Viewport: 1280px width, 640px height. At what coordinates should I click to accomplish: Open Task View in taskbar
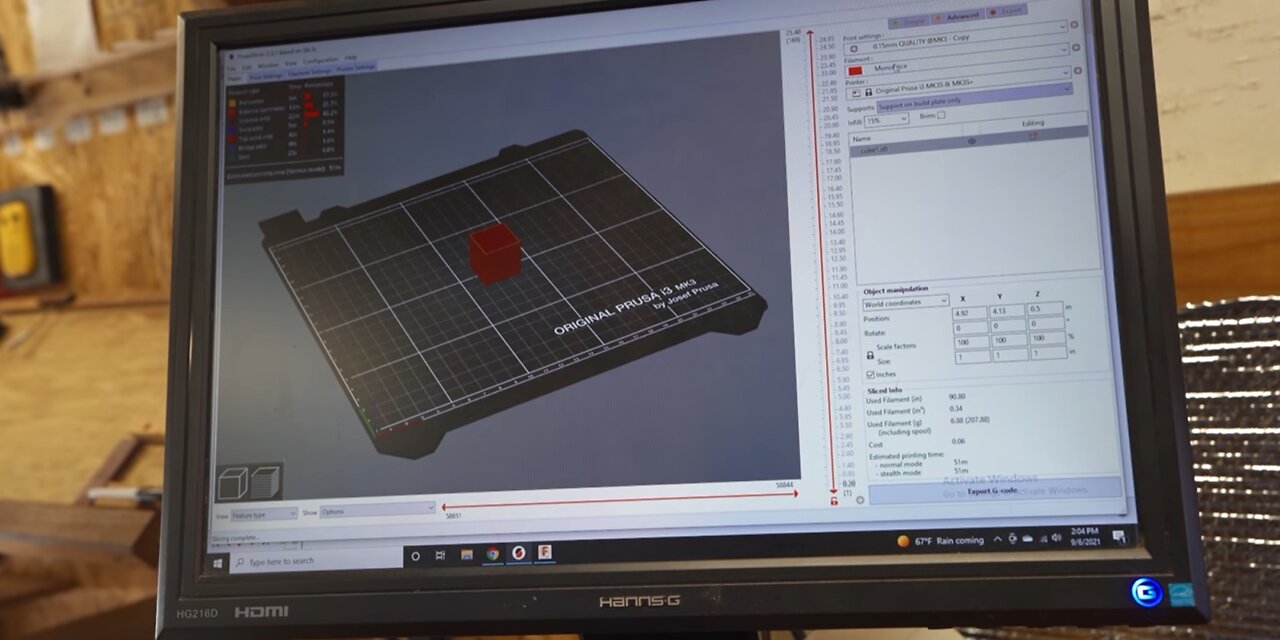(441, 555)
